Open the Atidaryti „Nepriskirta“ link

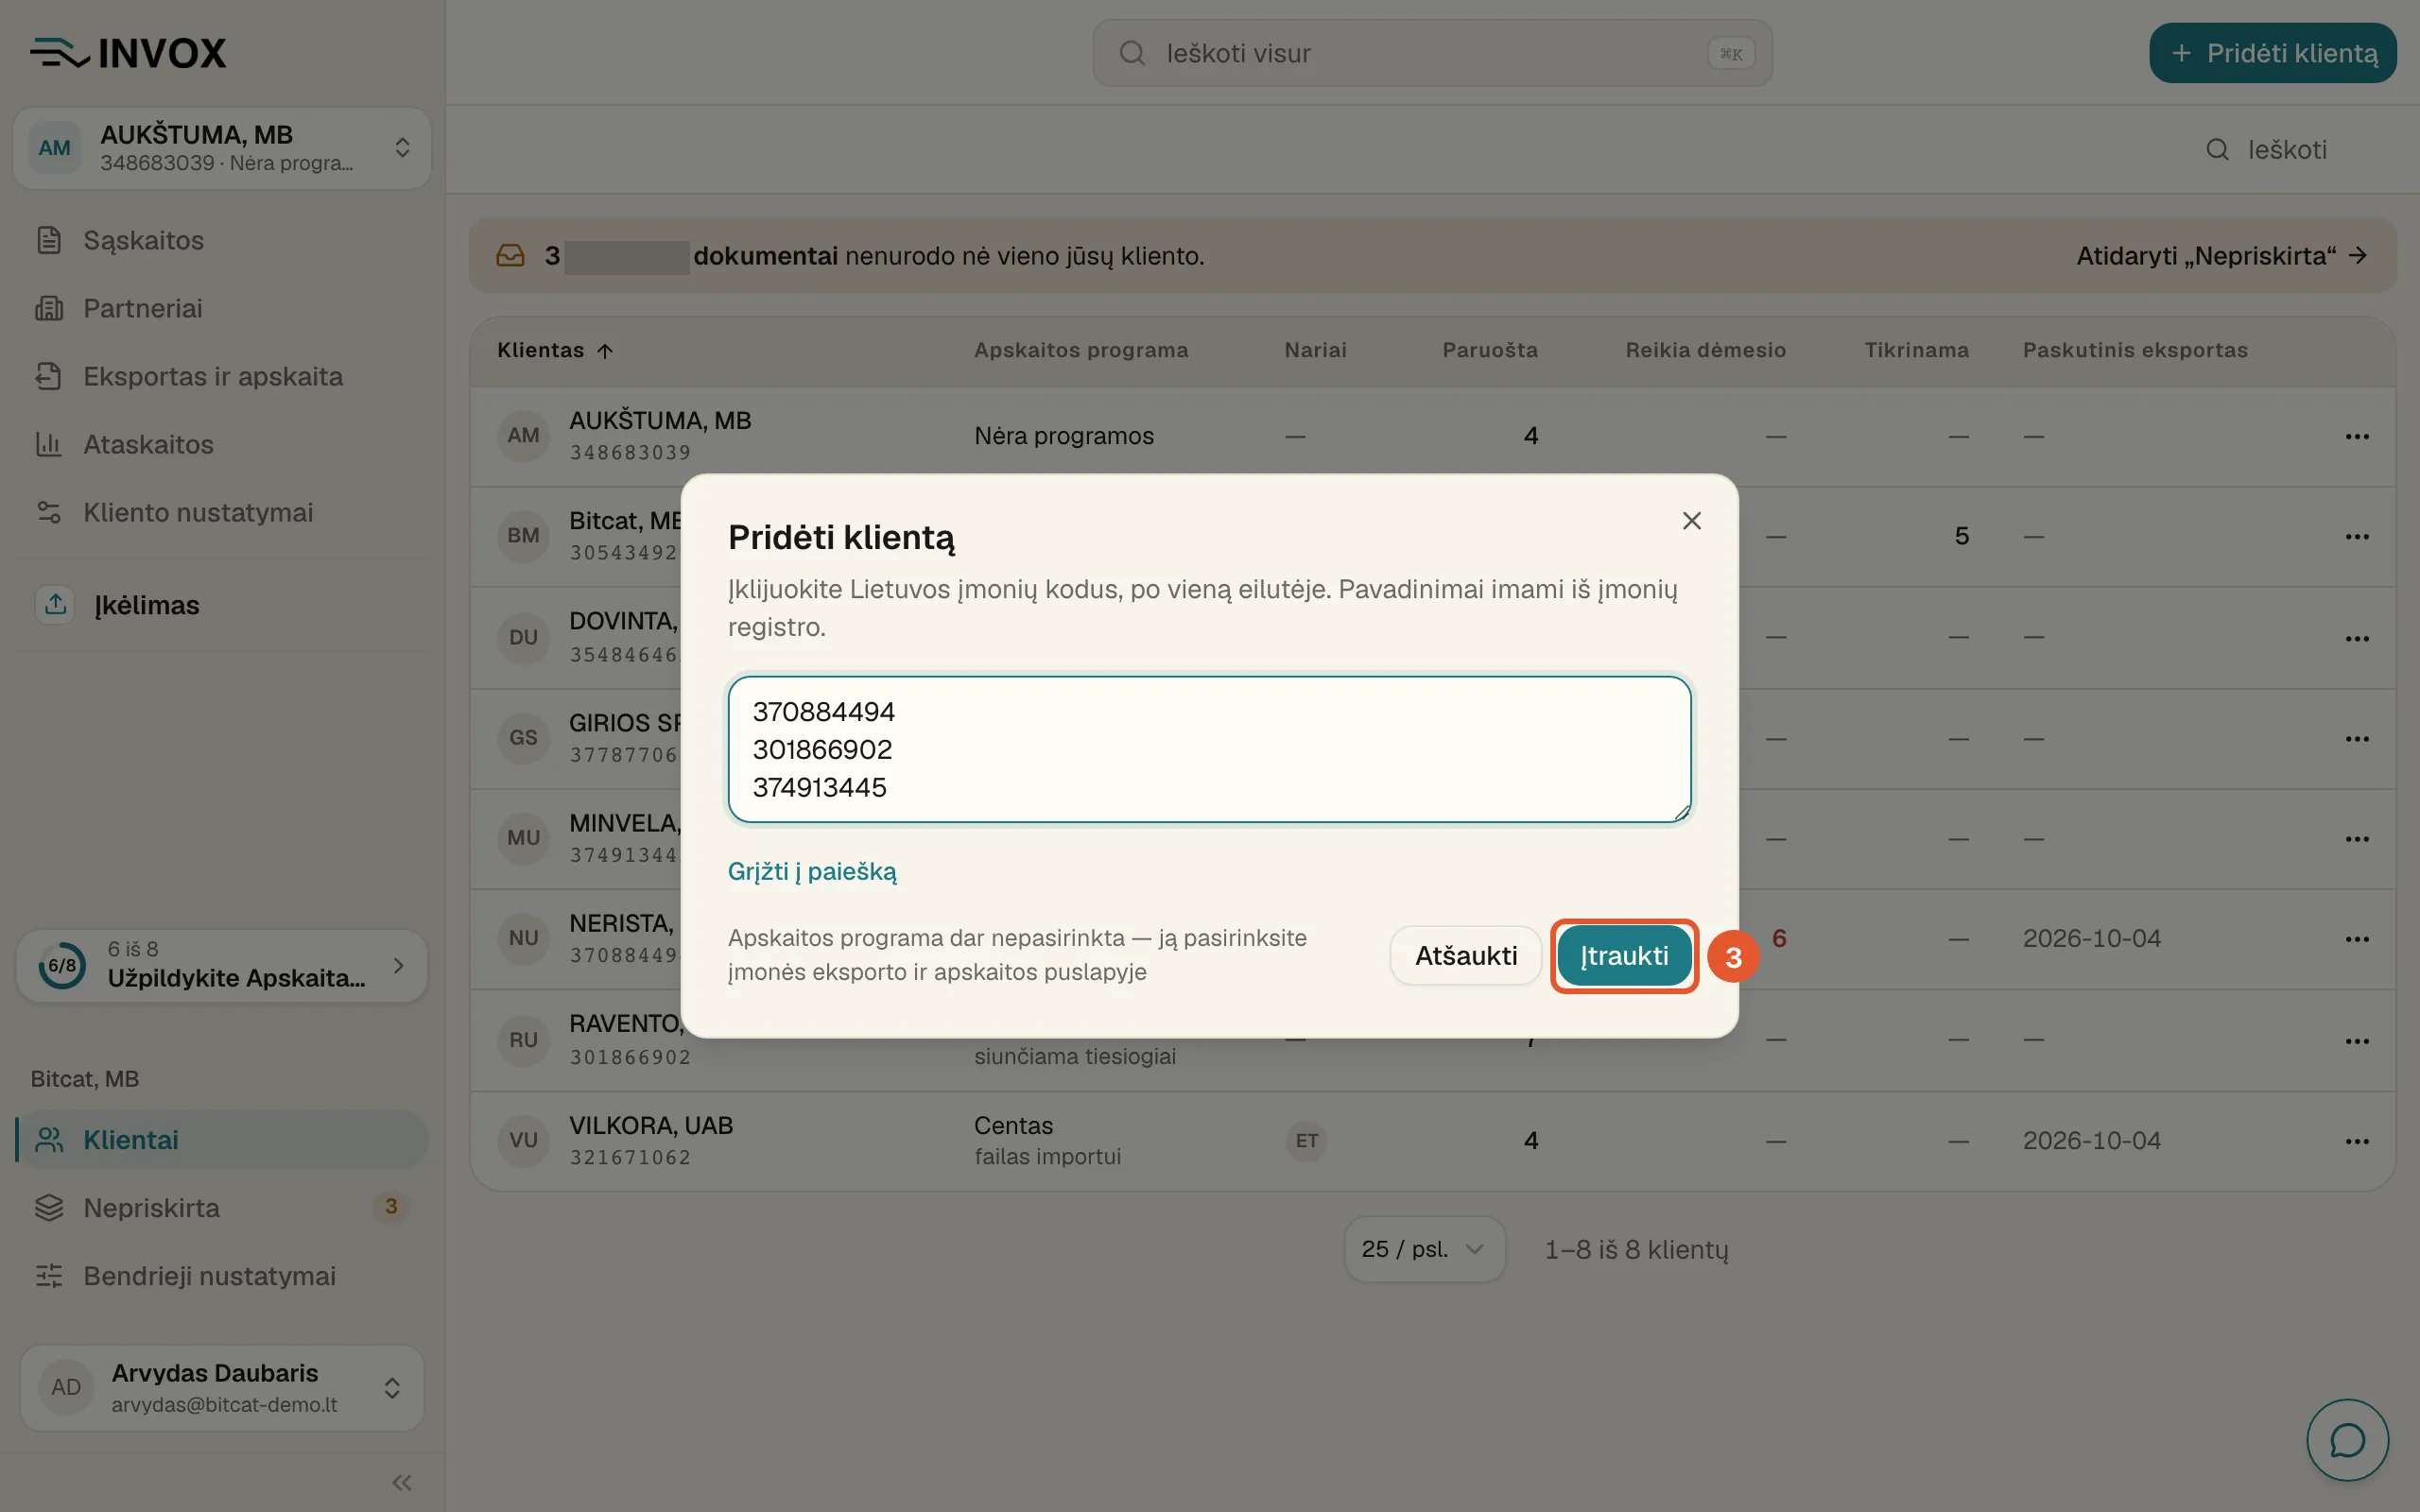pos(2221,256)
